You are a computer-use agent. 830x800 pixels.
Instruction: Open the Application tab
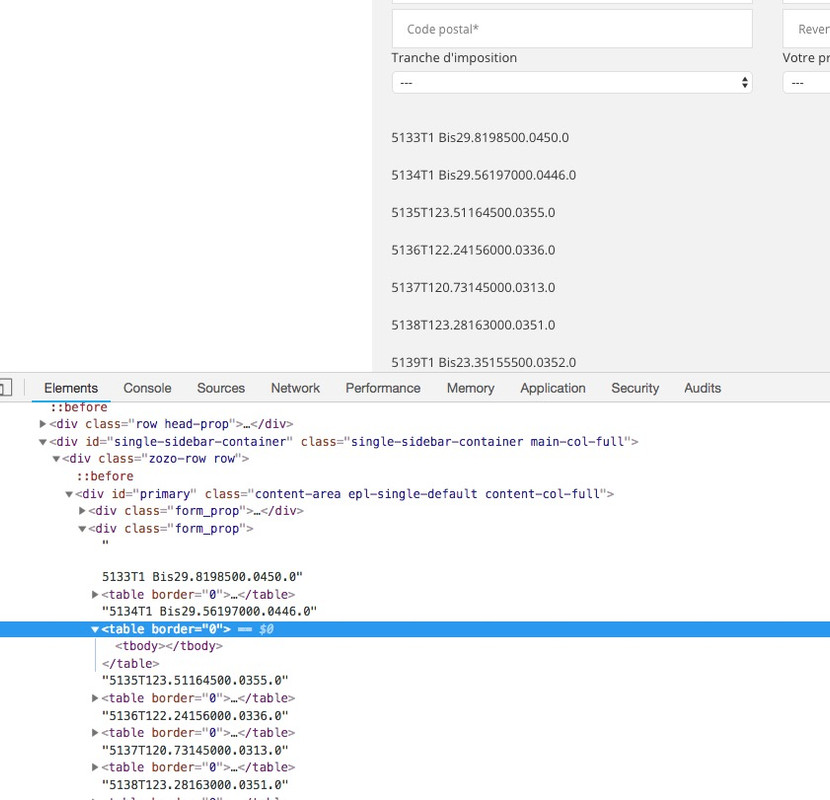point(553,388)
